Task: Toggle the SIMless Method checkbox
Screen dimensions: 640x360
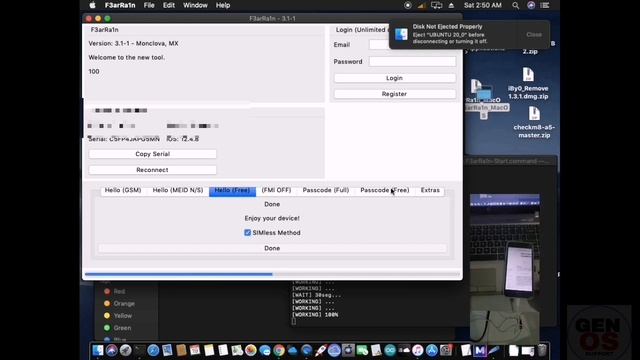Action: pos(247,233)
